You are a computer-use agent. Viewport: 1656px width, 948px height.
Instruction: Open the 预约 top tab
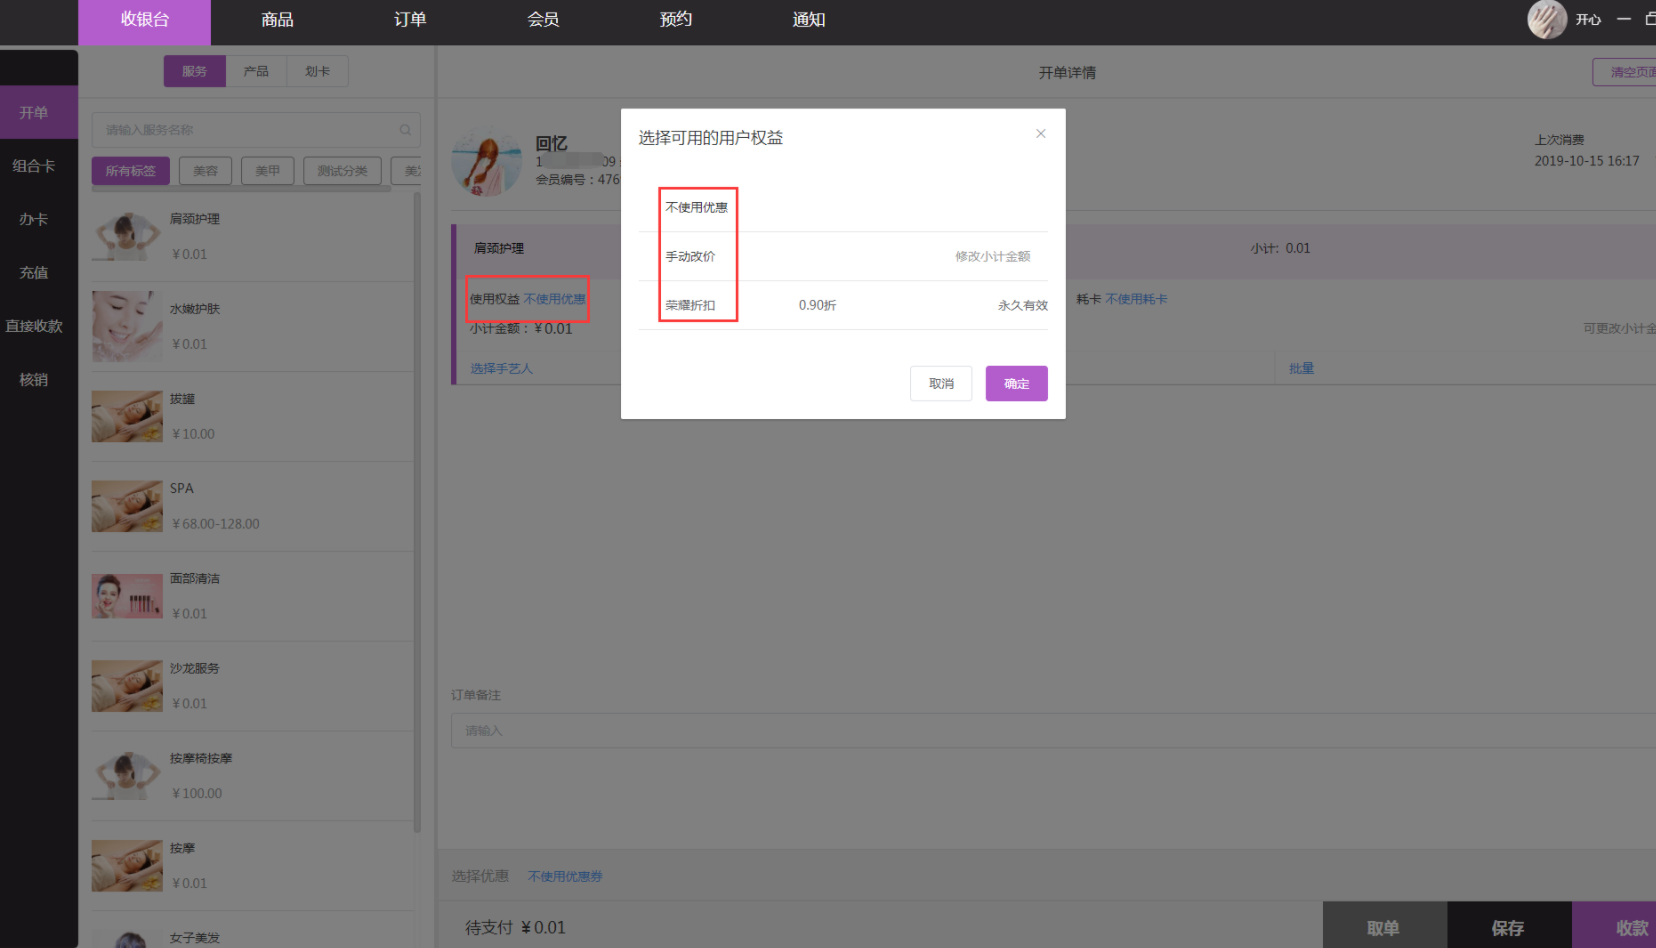coord(676,20)
